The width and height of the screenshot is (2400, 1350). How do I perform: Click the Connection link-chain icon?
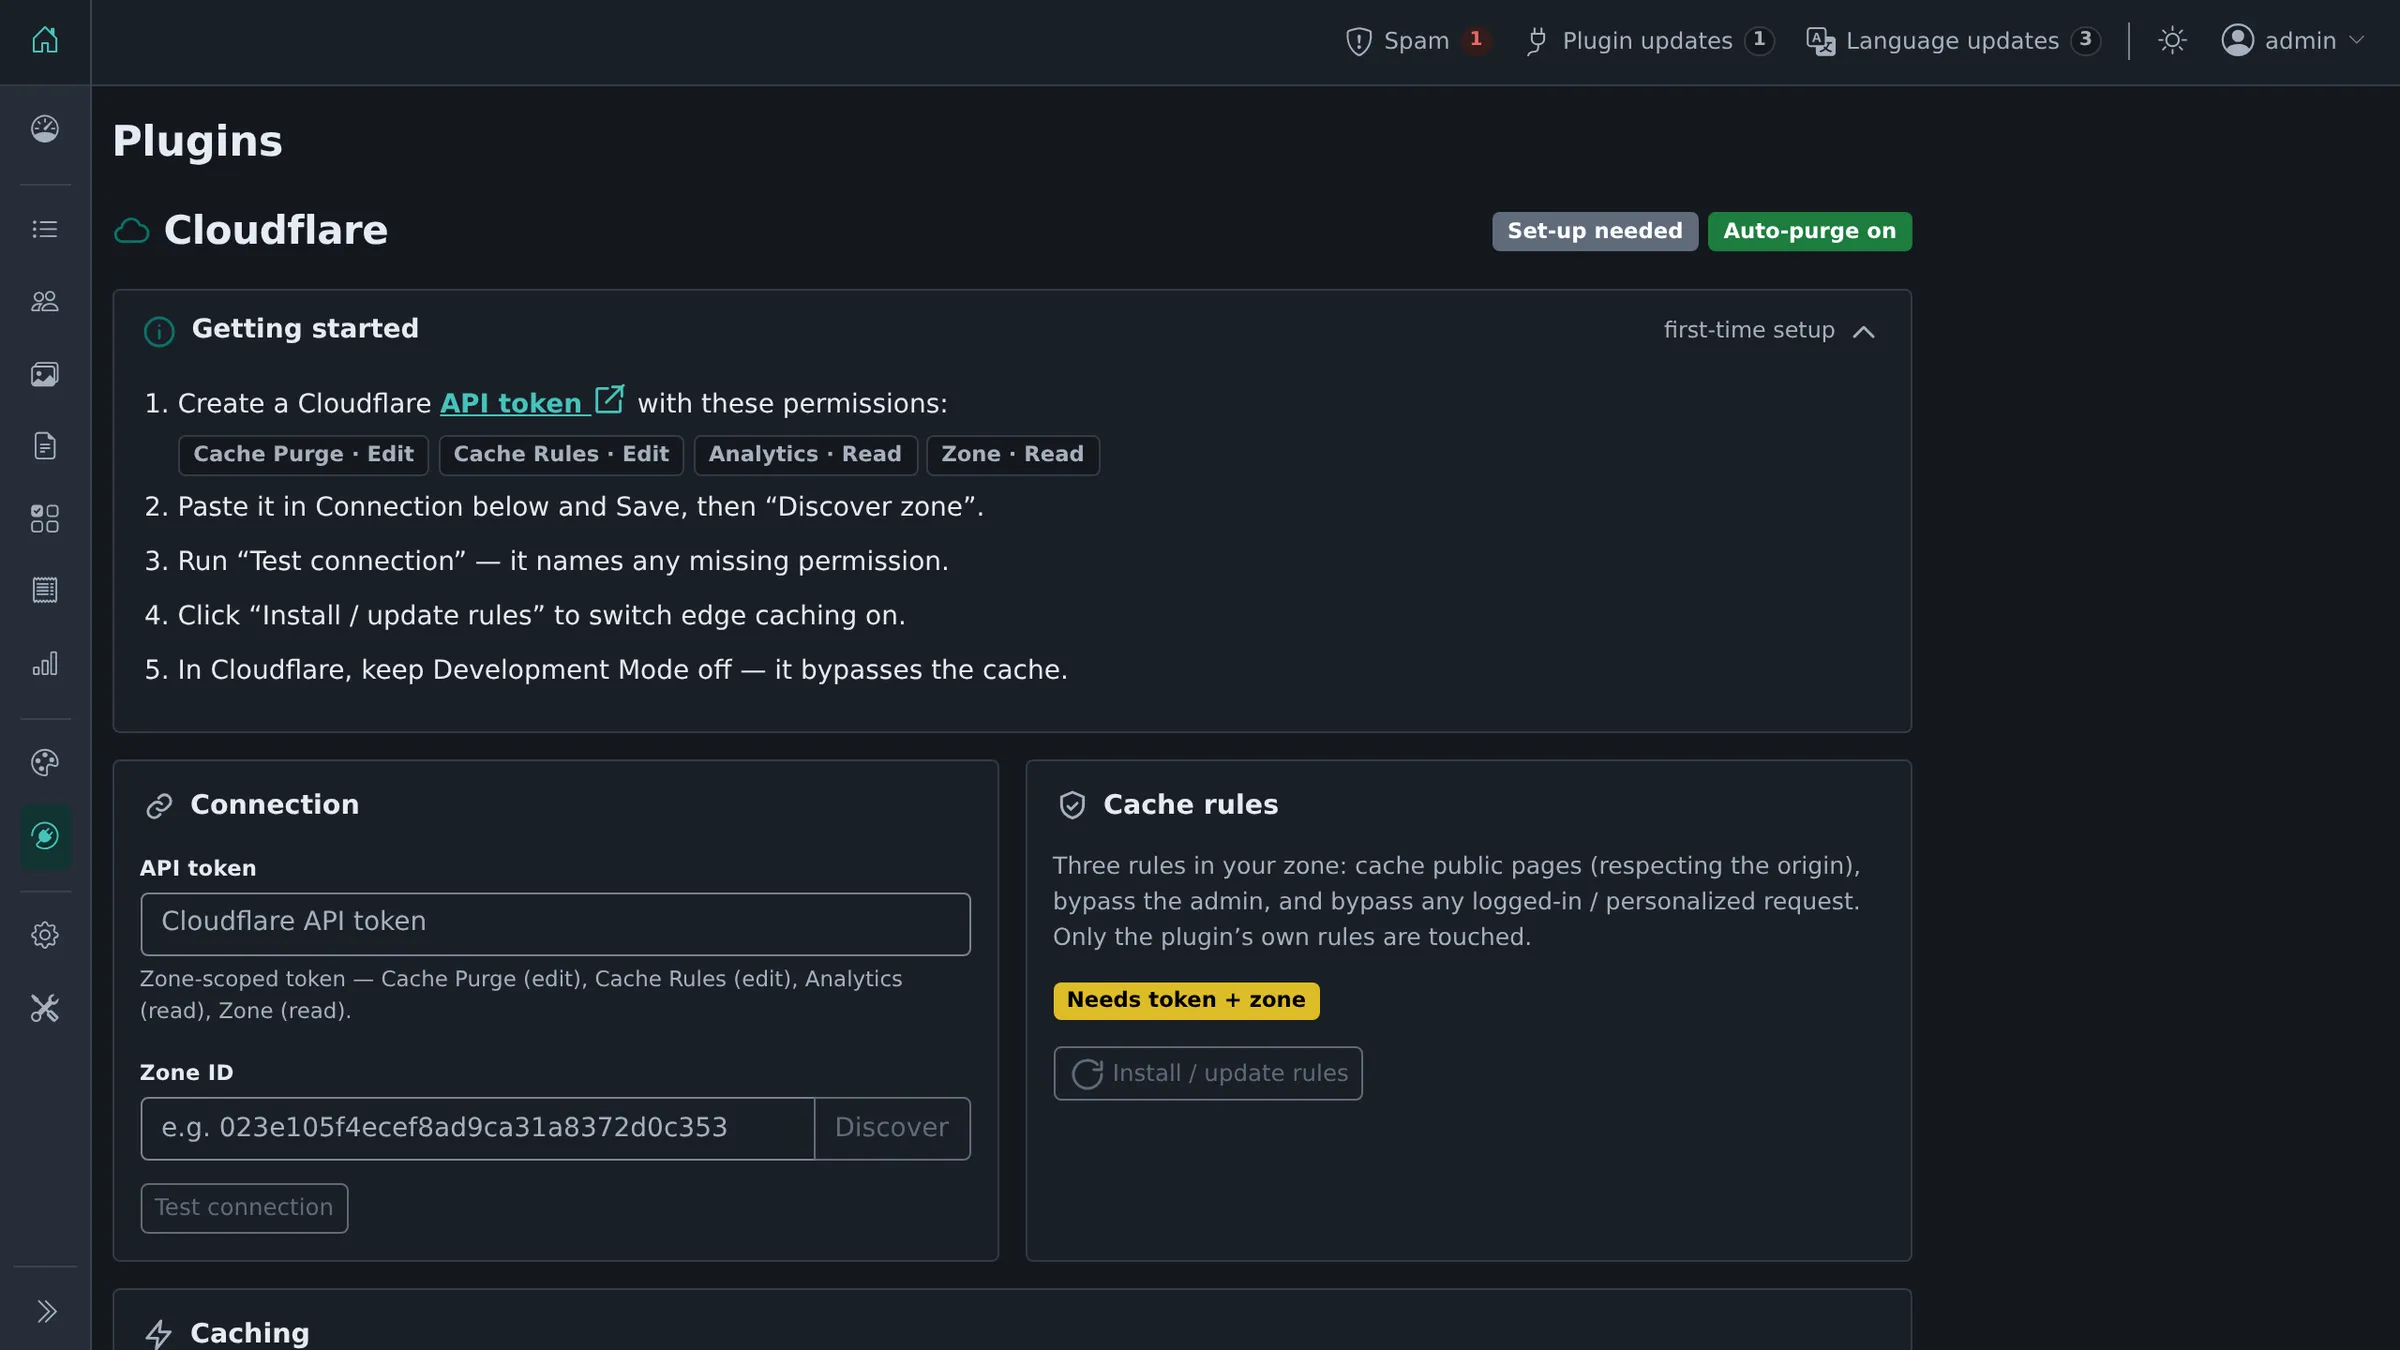pyautogui.click(x=160, y=806)
